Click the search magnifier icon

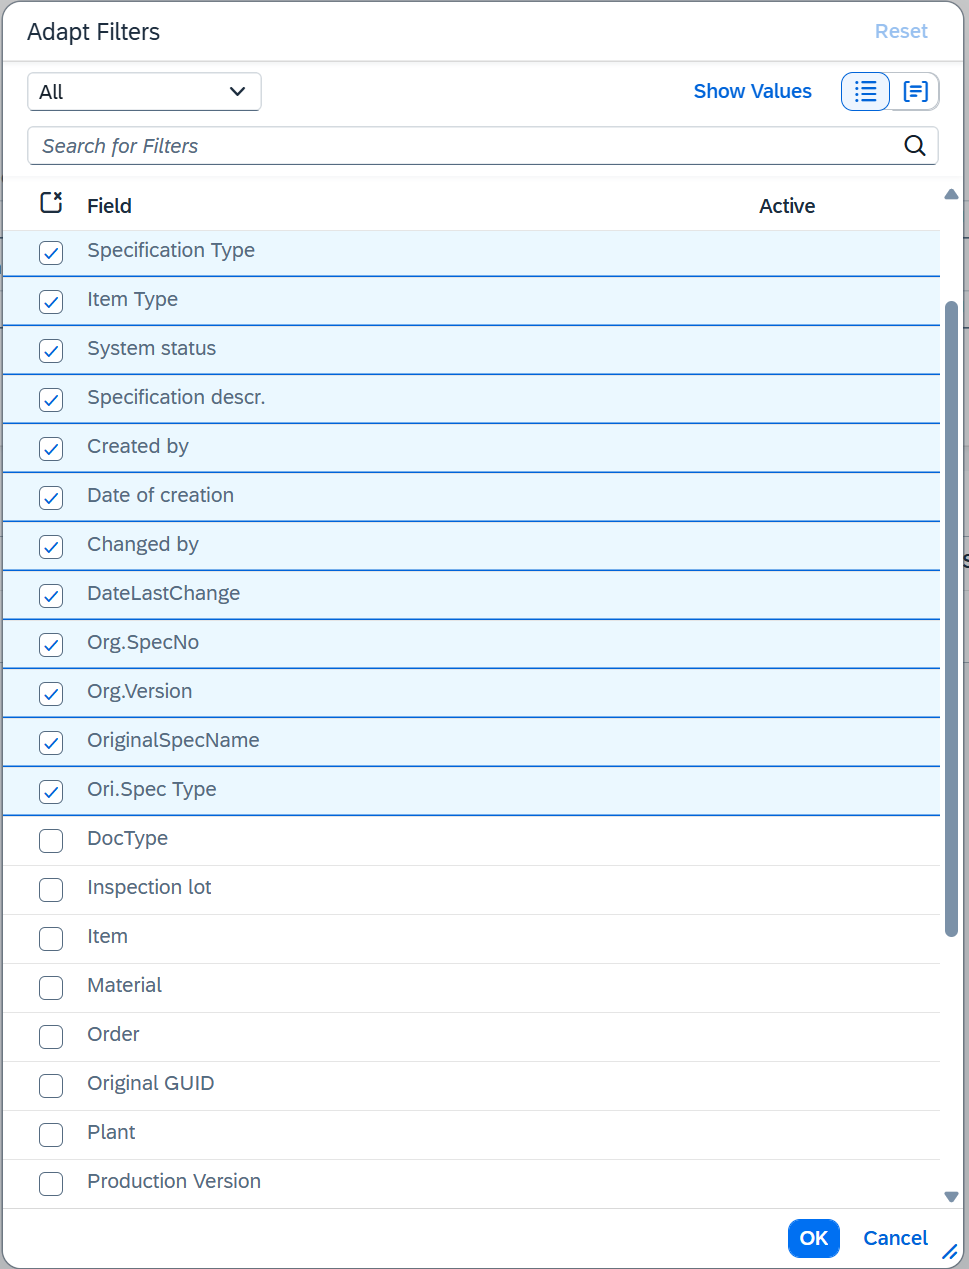[x=914, y=146]
